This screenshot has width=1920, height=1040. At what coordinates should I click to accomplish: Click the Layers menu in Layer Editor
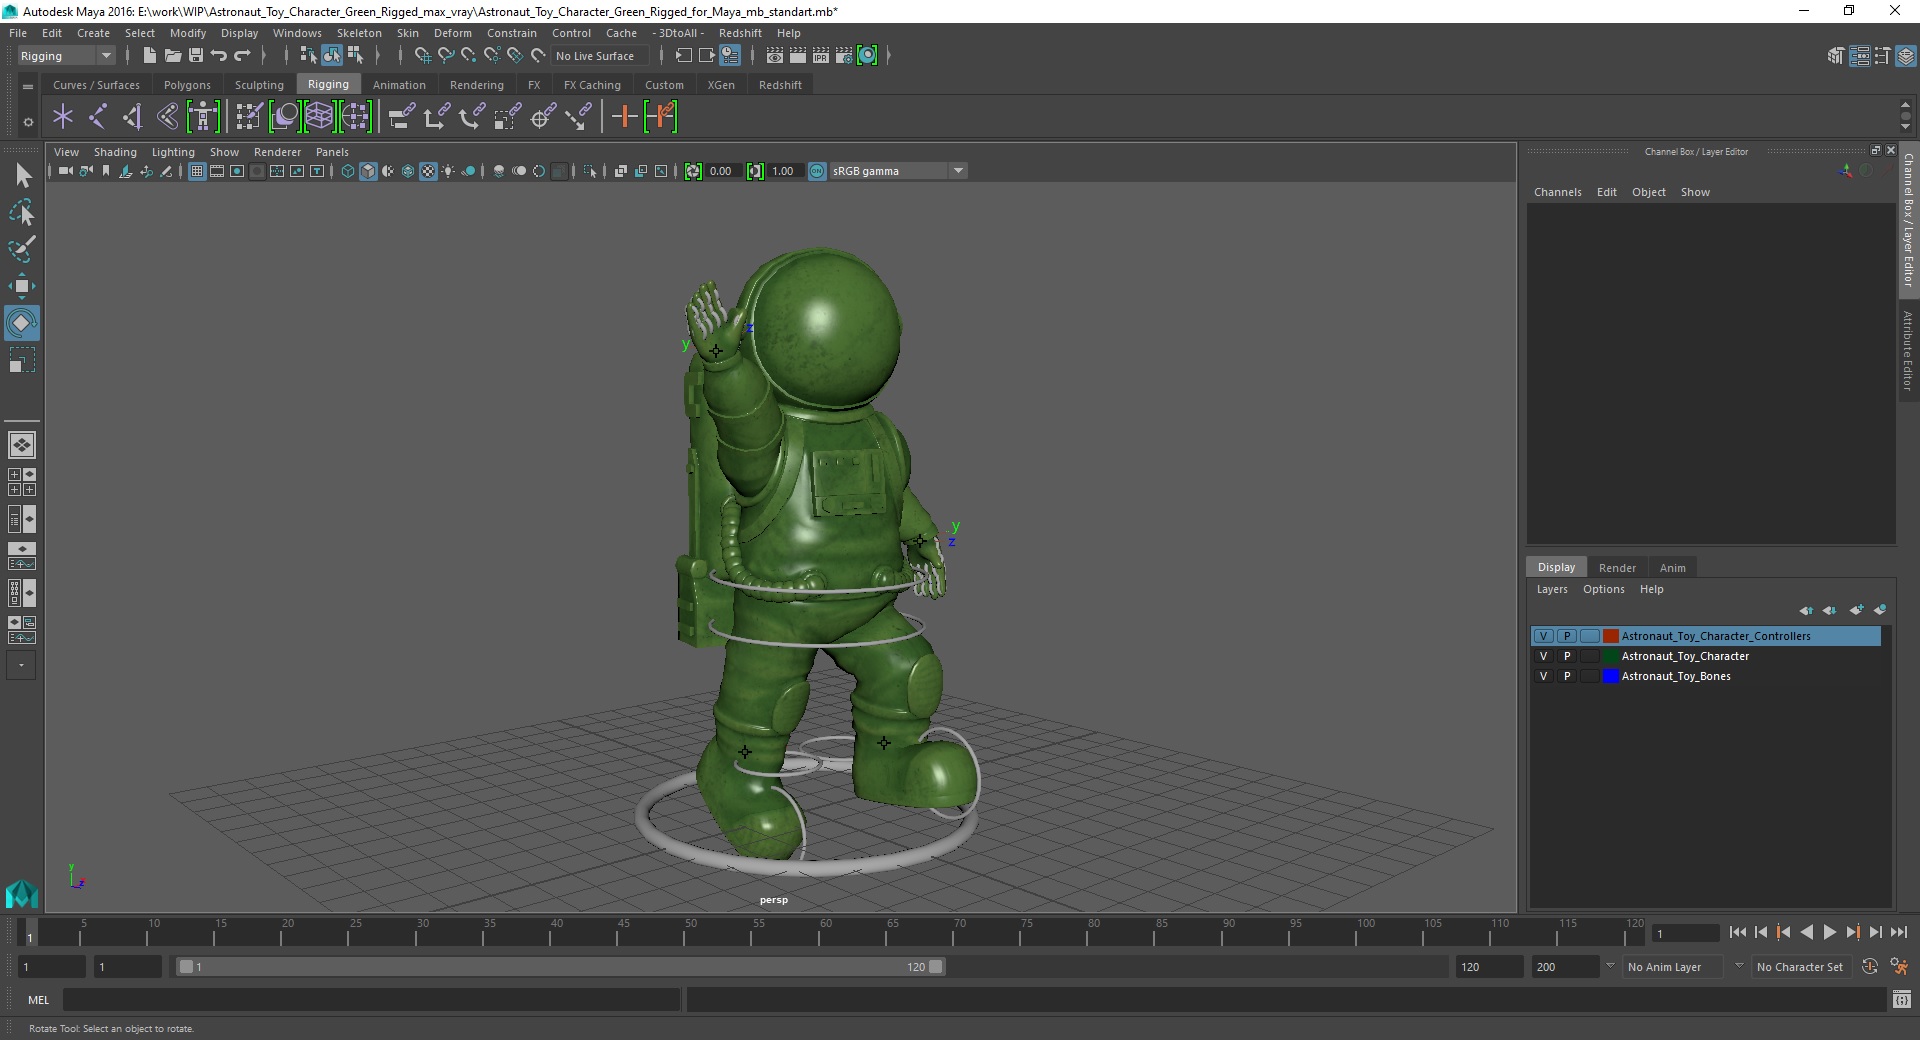point(1552,589)
